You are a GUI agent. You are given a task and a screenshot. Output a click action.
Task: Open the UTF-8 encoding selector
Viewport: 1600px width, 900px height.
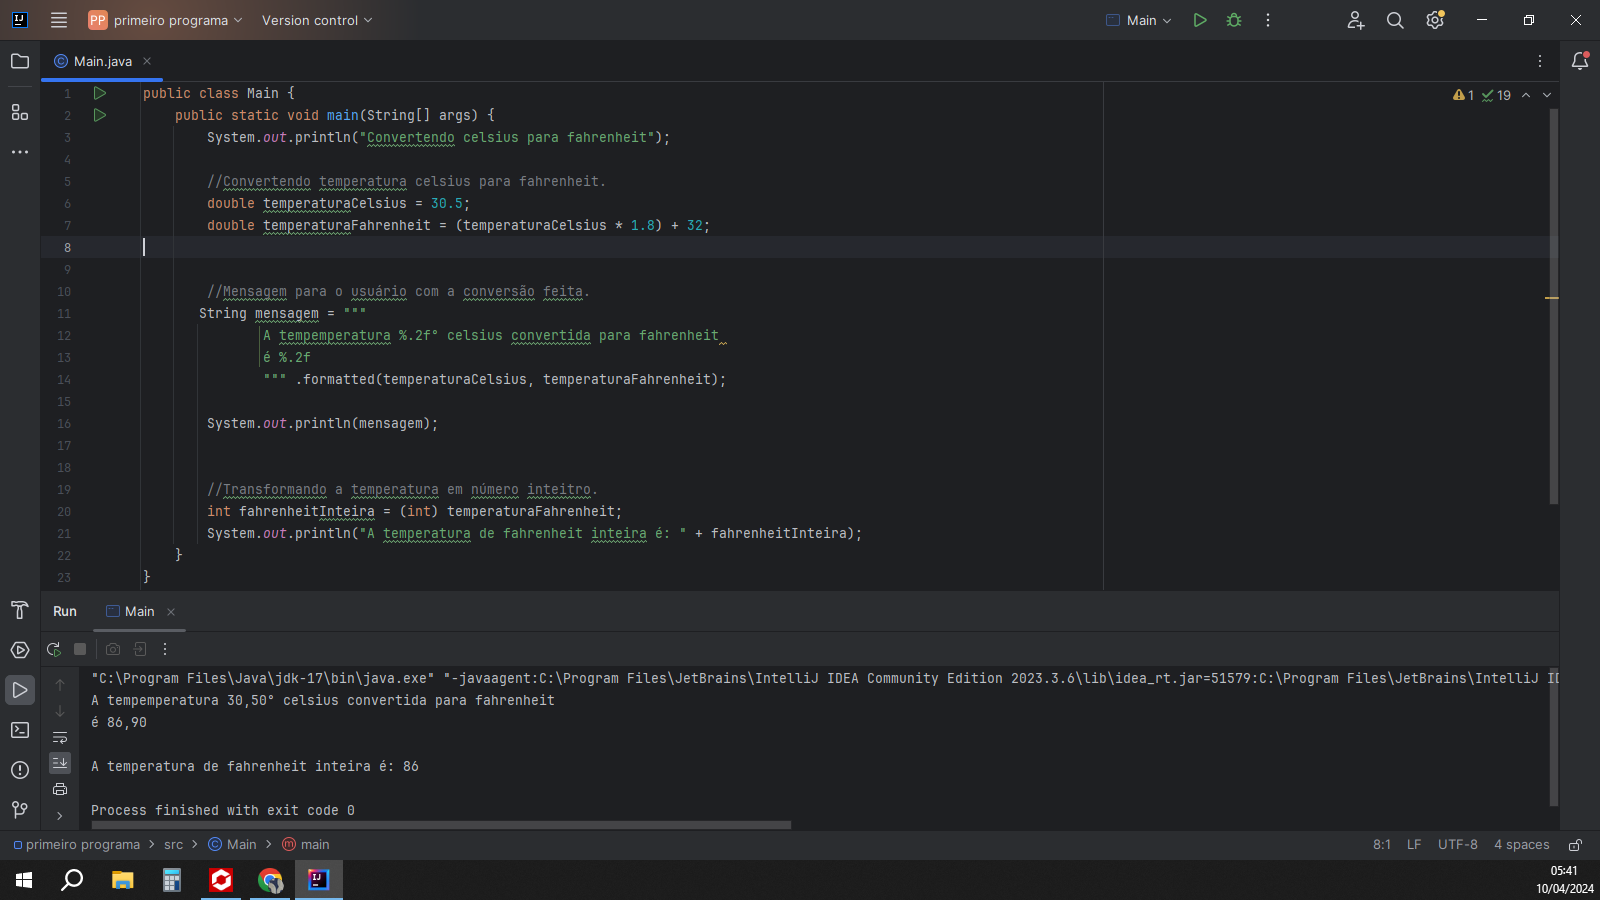tap(1457, 845)
